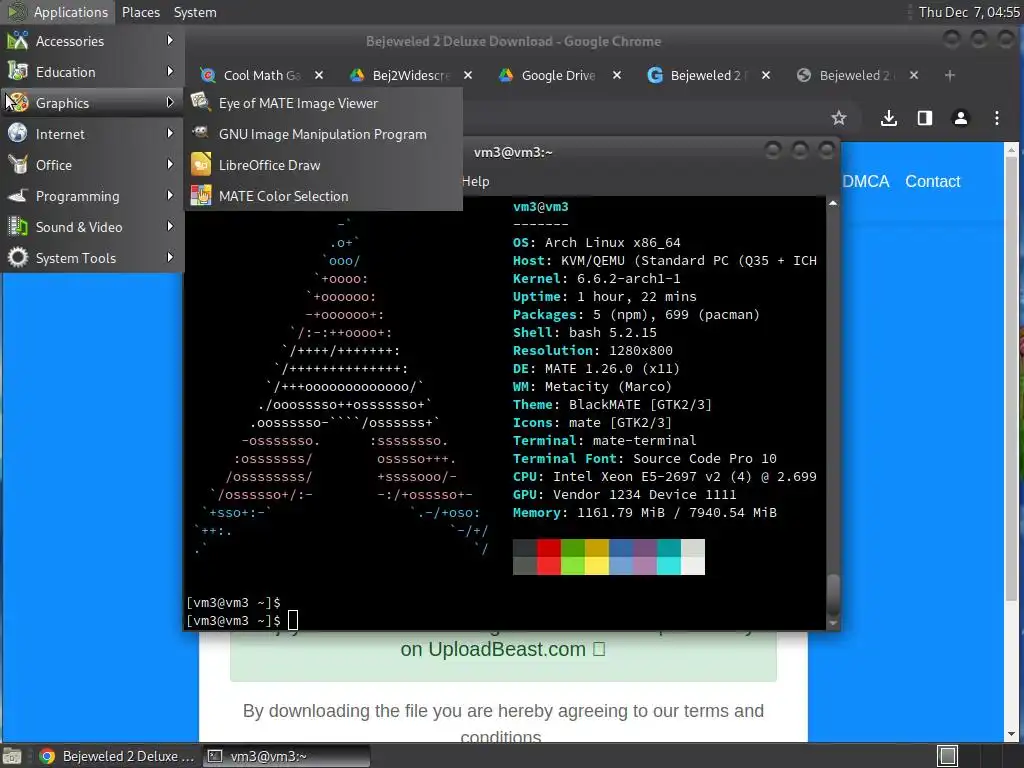Image resolution: width=1024 pixels, height=768 pixels.
Task: Open a new Chrome tab
Action: pyautogui.click(x=950, y=75)
